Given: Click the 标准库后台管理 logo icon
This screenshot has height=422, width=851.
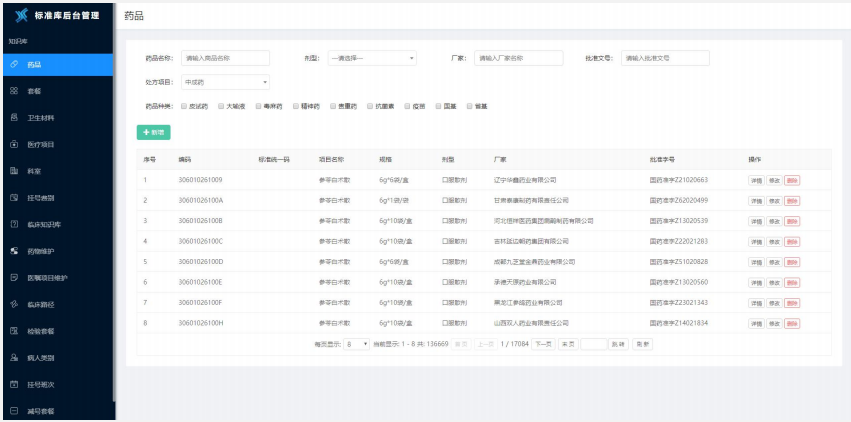Looking at the screenshot, I should pos(21,15).
